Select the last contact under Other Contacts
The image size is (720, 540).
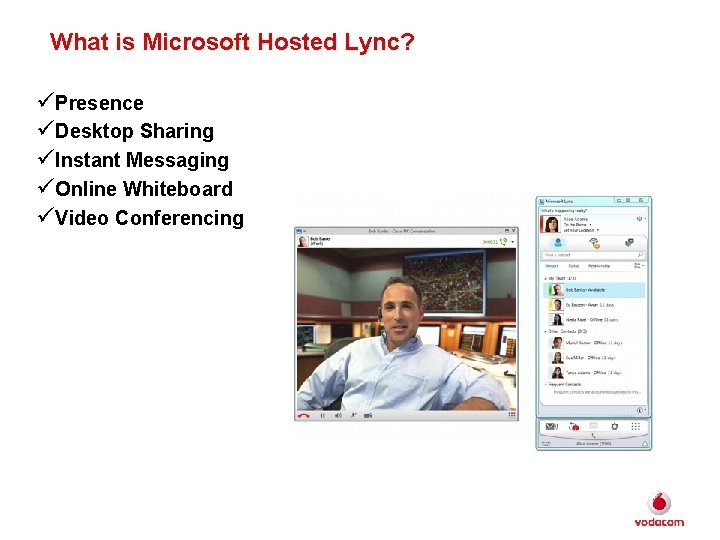click(594, 372)
